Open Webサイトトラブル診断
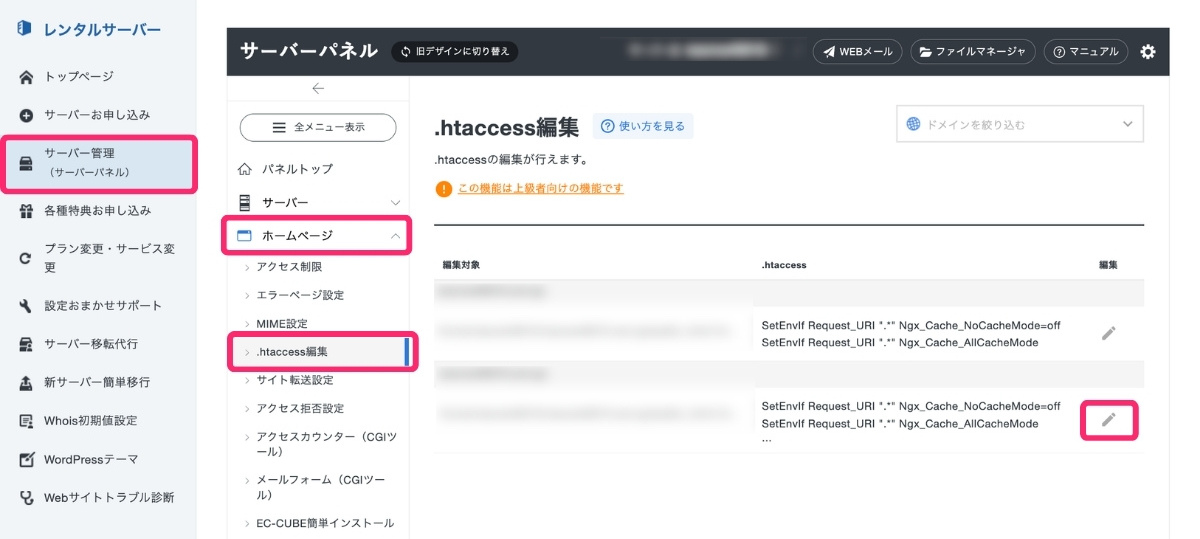This screenshot has height=539, width=1200. 109,497
